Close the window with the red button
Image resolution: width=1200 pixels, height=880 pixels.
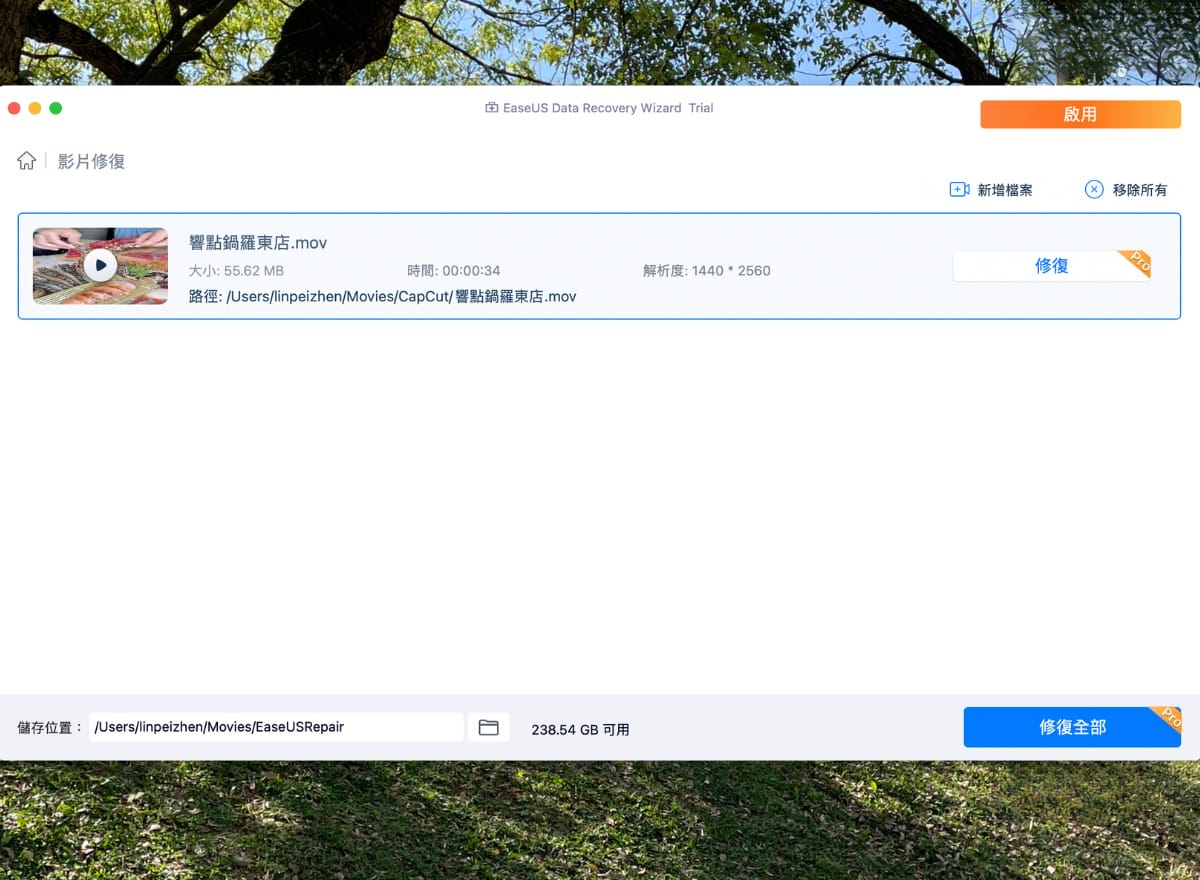click(x=14, y=108)
